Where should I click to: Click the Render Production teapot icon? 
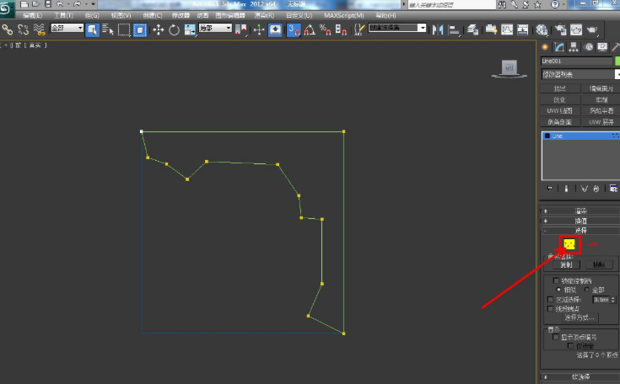click(592, 30)
